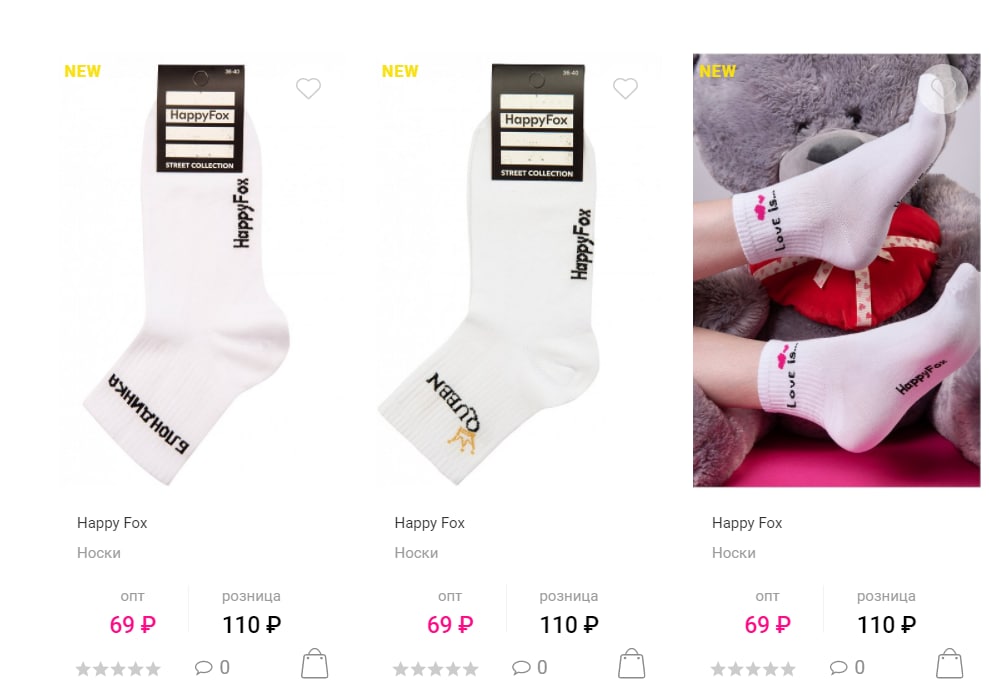Click the star rating of the first product
The image size is (989, 698).
coord(118,669)
